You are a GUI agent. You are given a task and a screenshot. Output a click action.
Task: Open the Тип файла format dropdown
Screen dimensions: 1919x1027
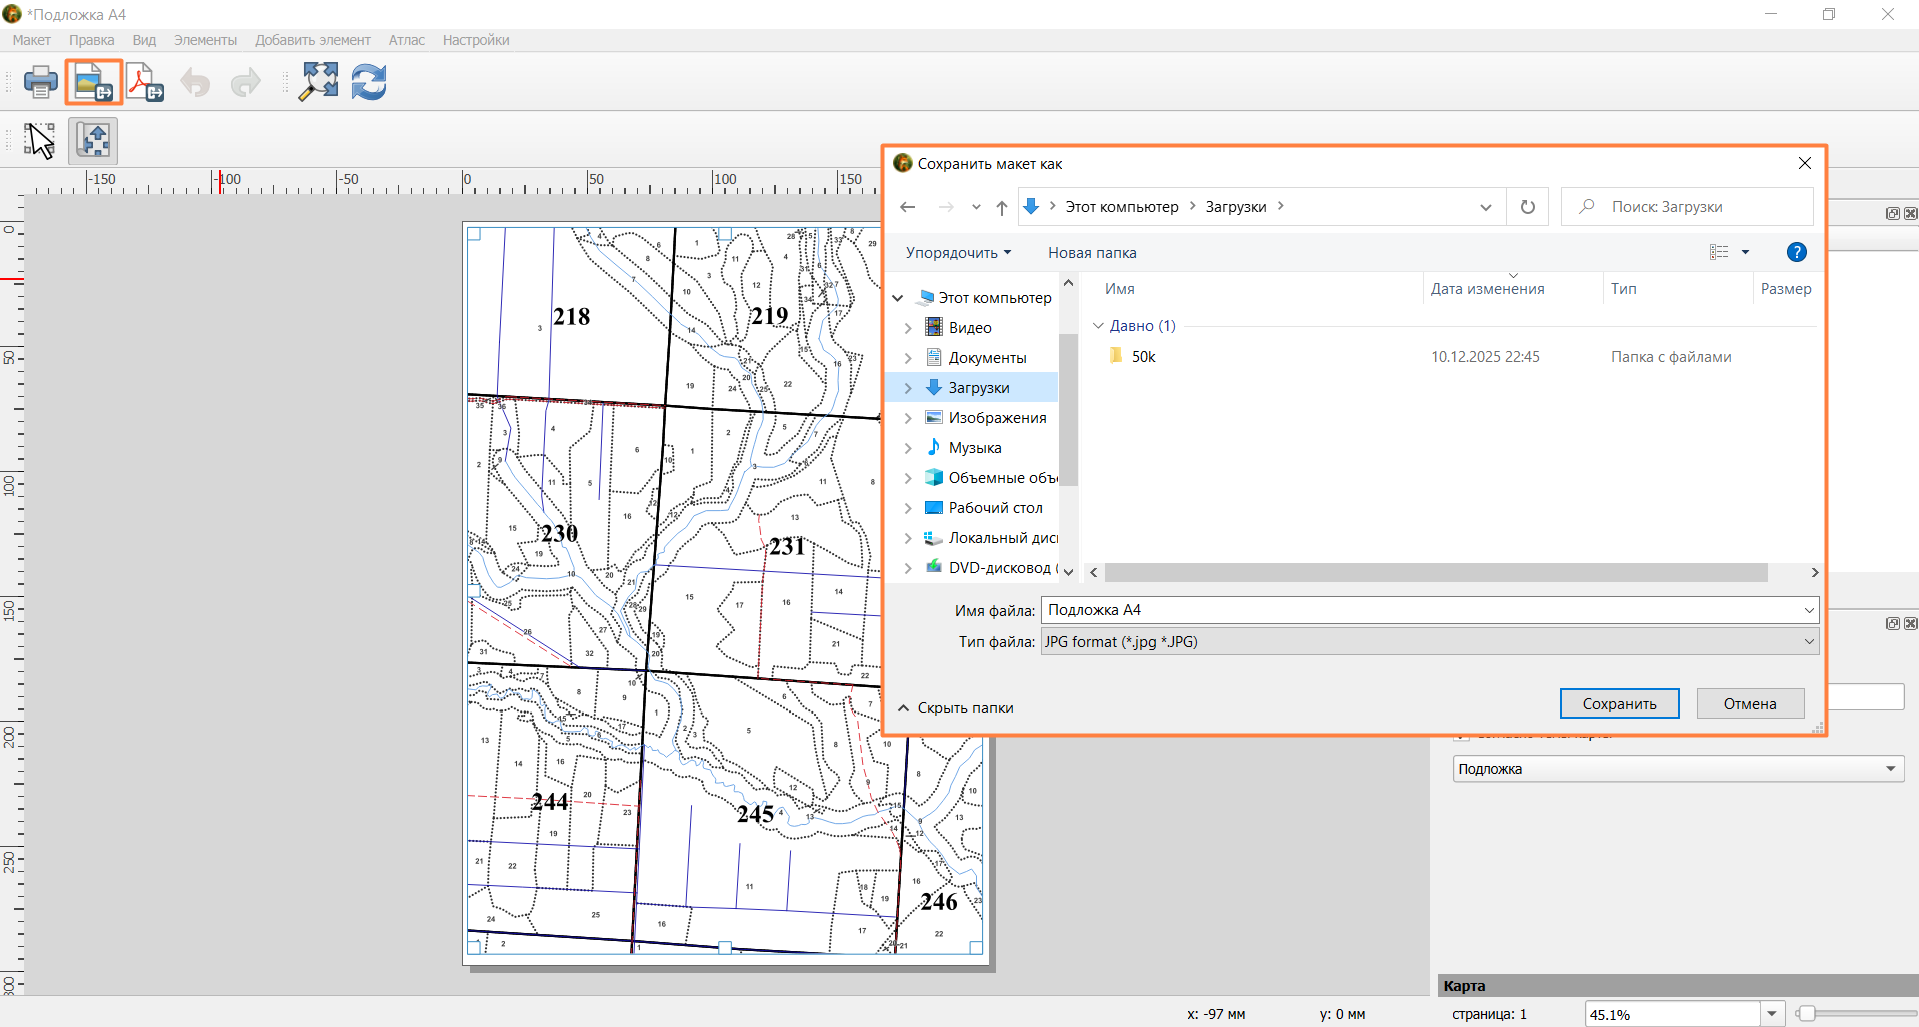click(1430, 641)
